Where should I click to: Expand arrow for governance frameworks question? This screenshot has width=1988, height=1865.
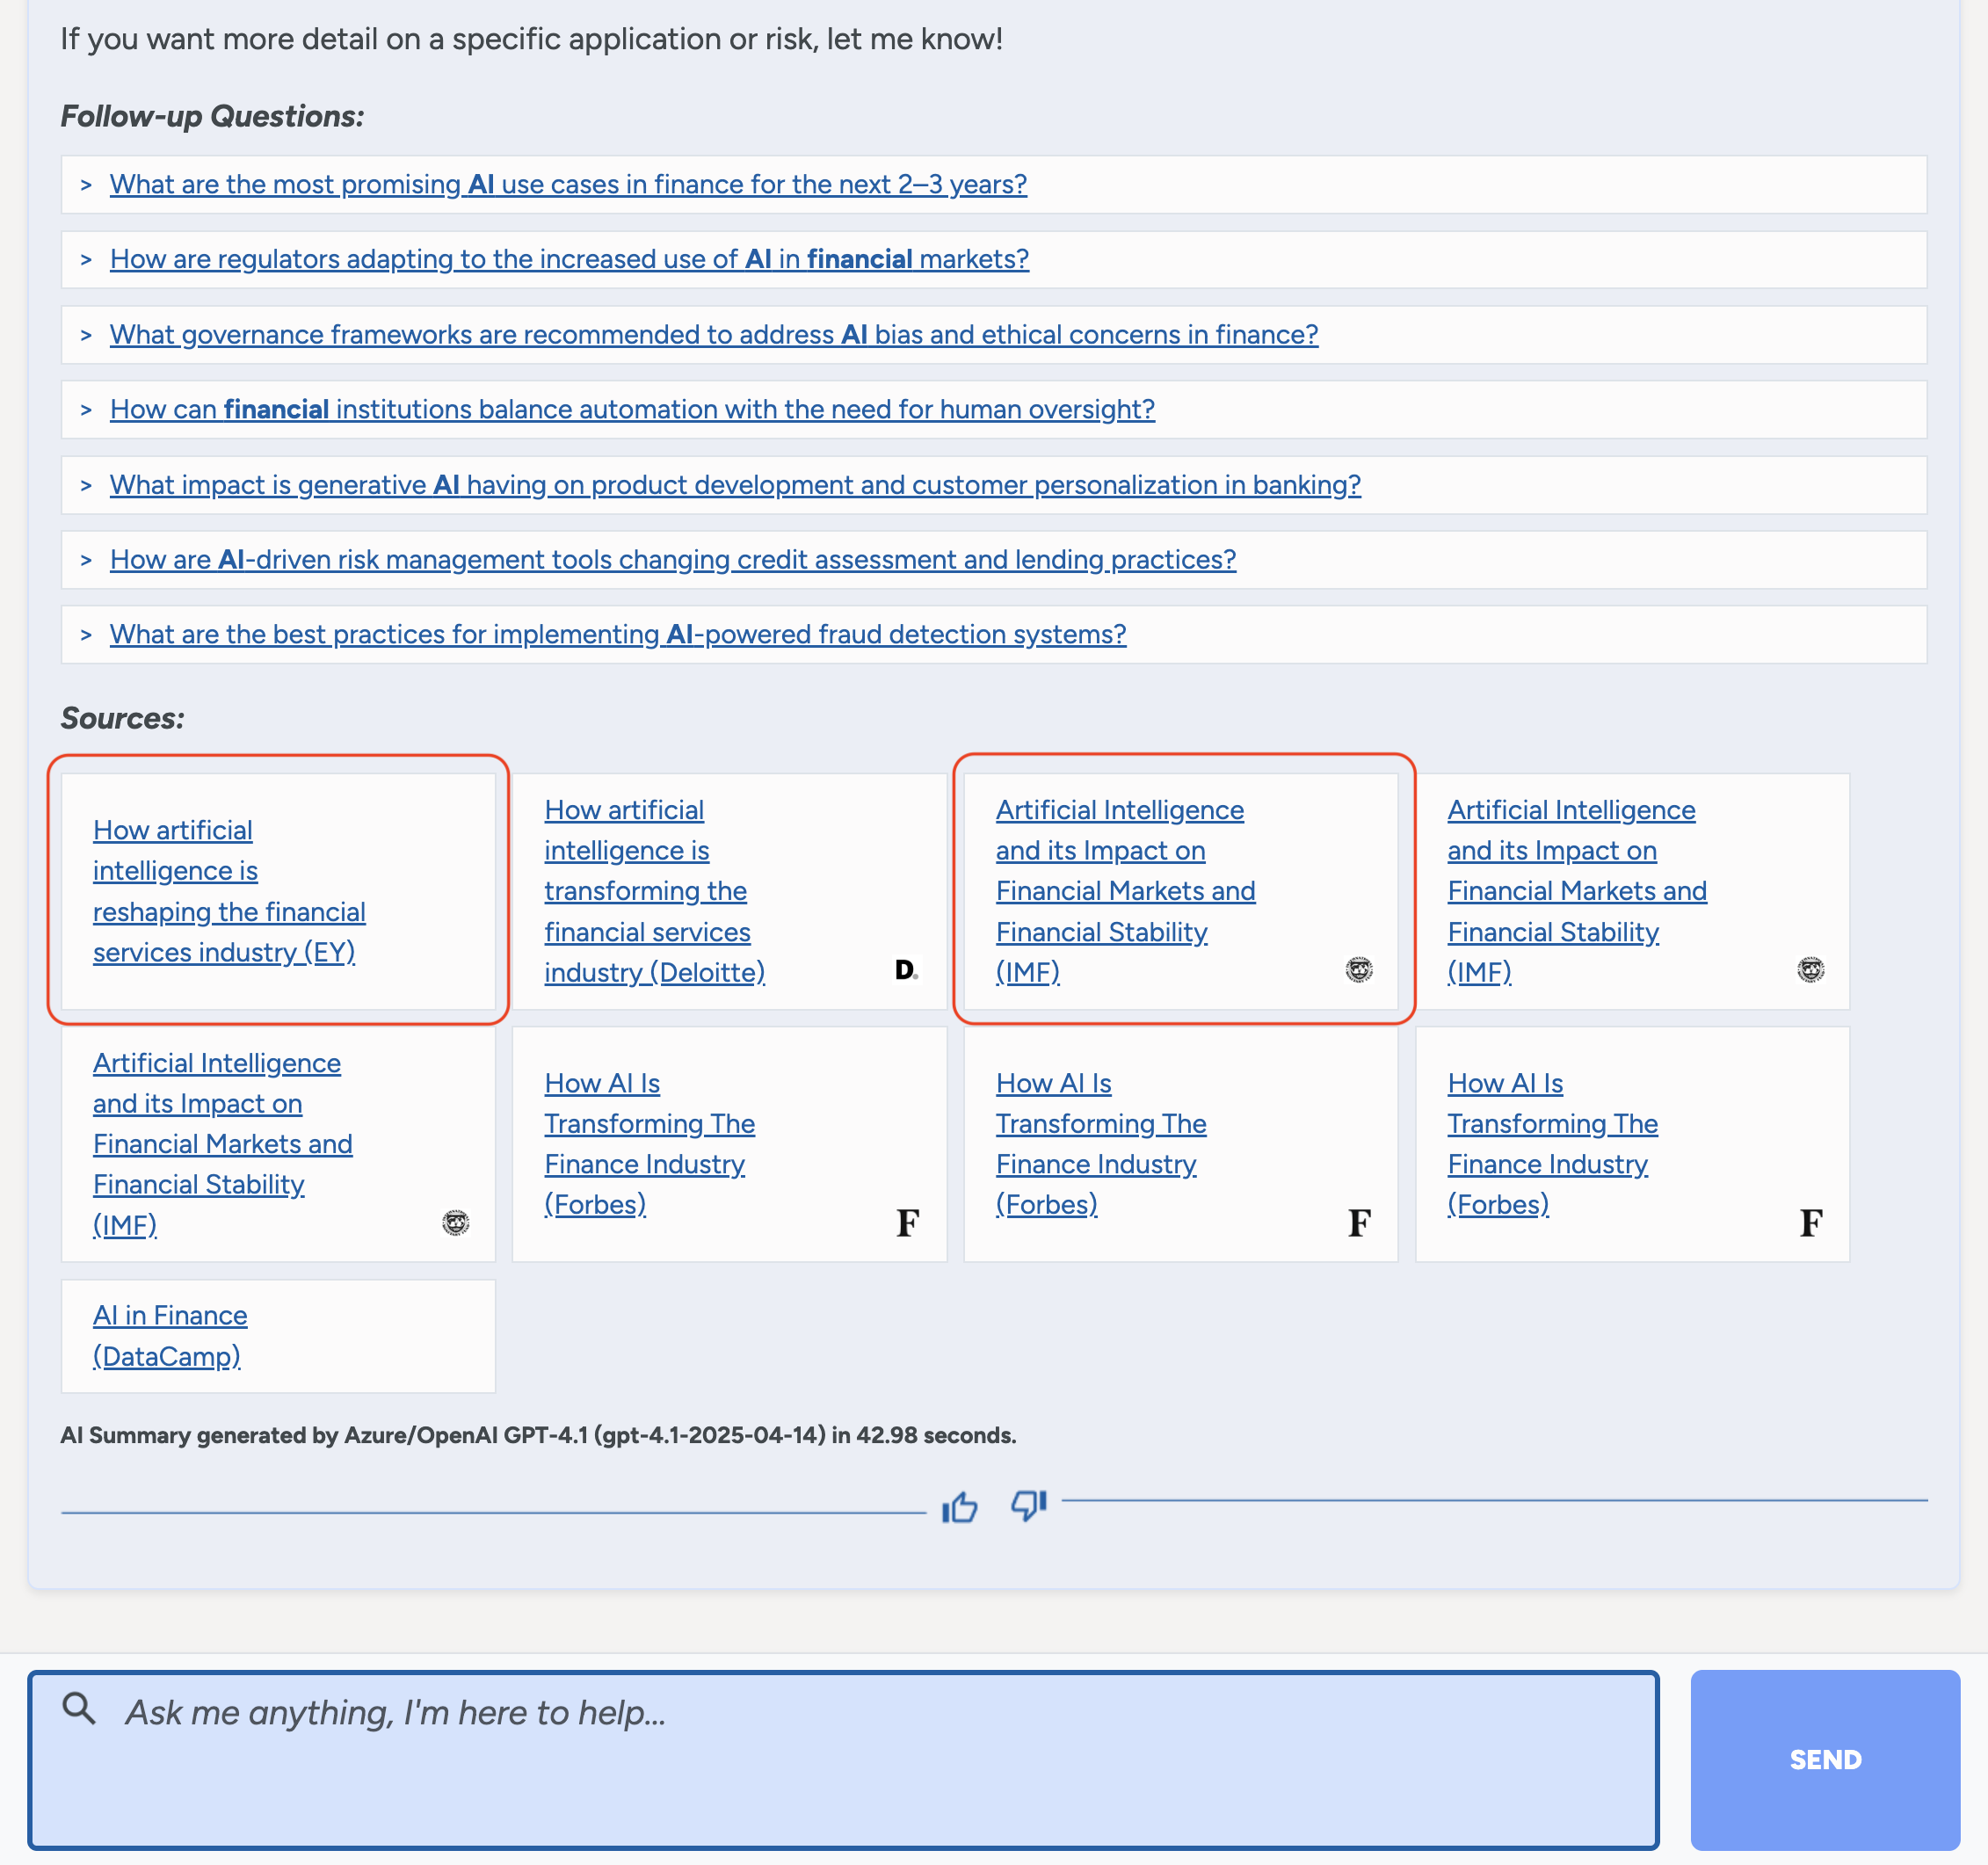pos(86,335)
